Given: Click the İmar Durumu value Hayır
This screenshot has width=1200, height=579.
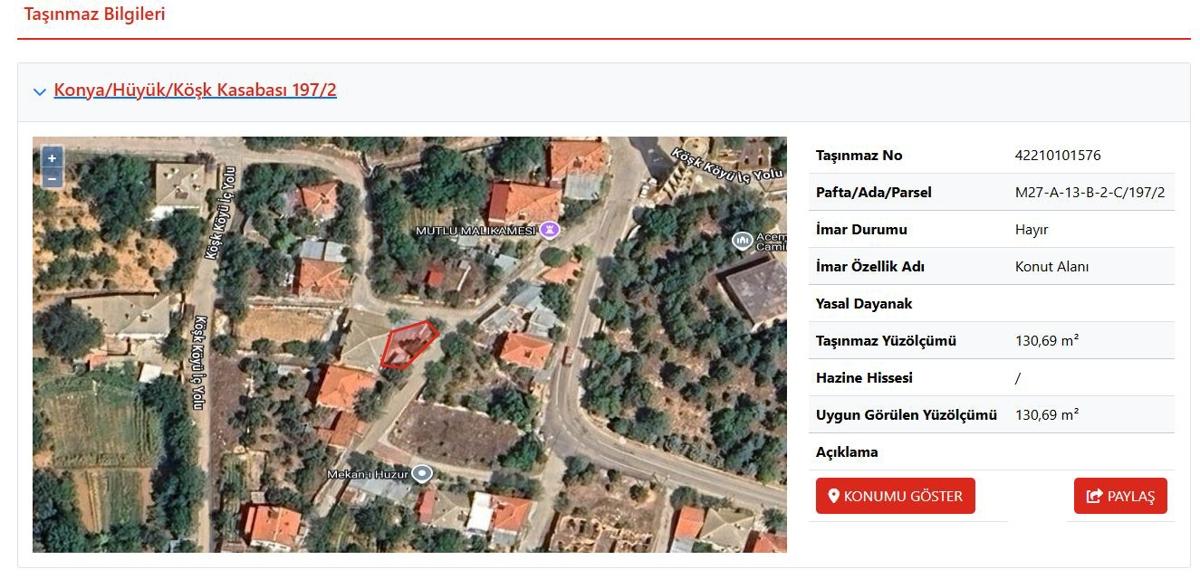Looking at the screenshot, I should 1031,229.
